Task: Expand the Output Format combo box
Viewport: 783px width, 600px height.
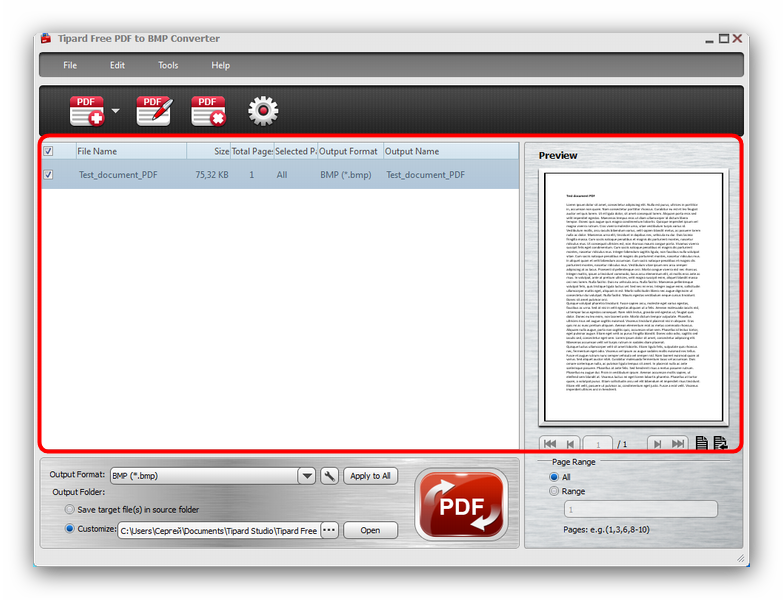Action: 307,476
